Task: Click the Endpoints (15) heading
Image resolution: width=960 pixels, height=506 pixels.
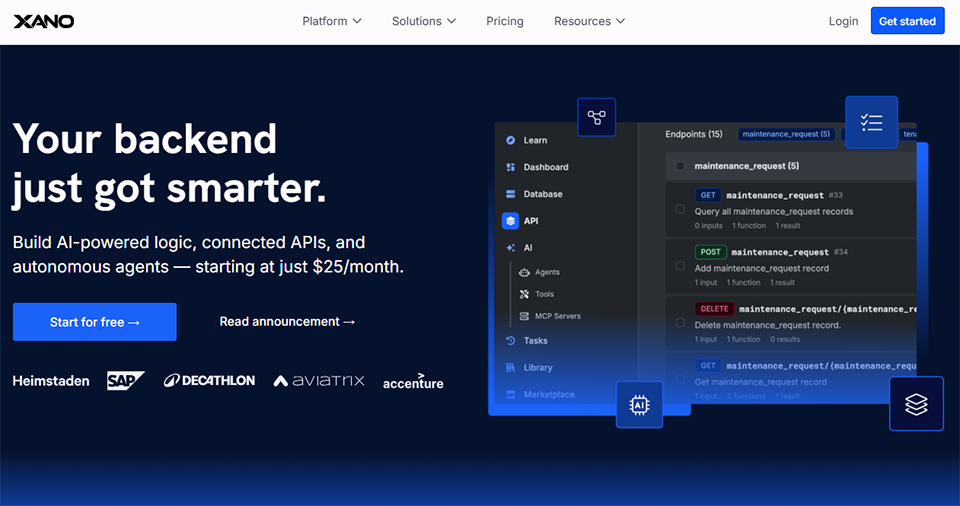Action: tap(694, 134)
